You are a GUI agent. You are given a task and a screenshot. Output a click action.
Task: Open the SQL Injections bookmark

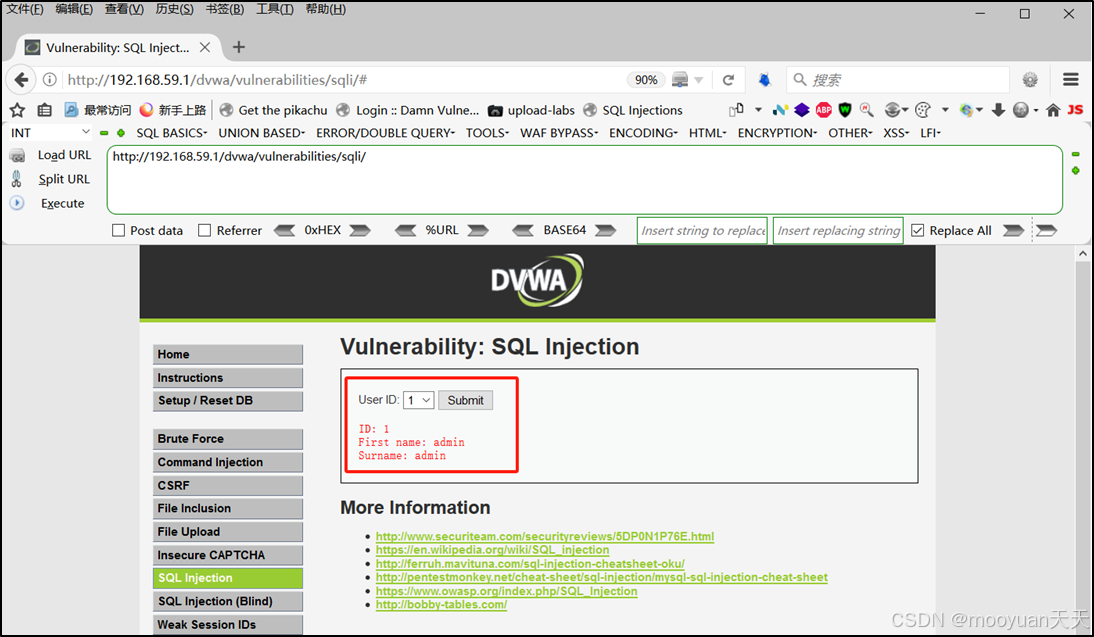pos(633,110)
